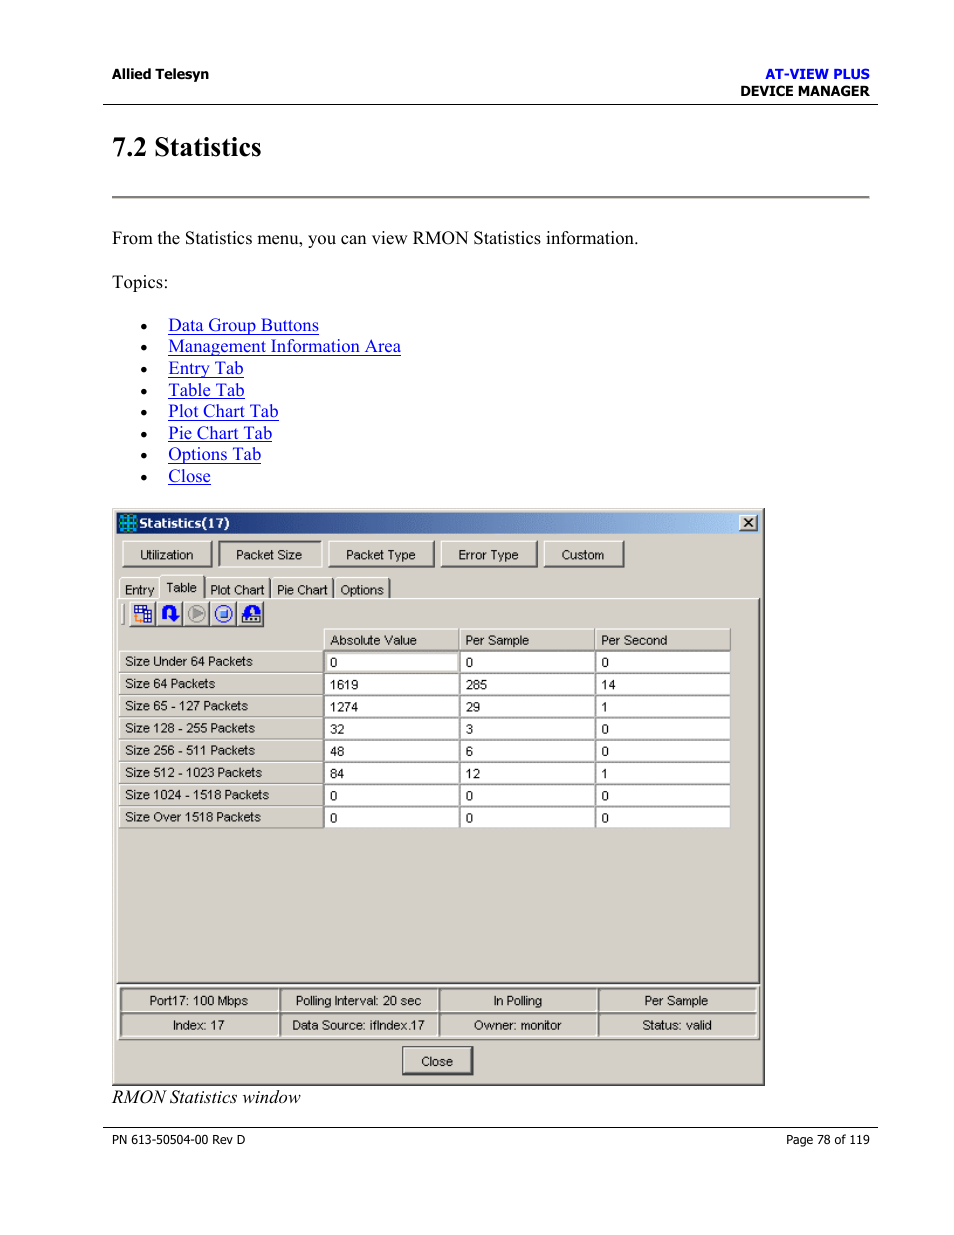Click the grayed-out play polling icon

[197, 614]
